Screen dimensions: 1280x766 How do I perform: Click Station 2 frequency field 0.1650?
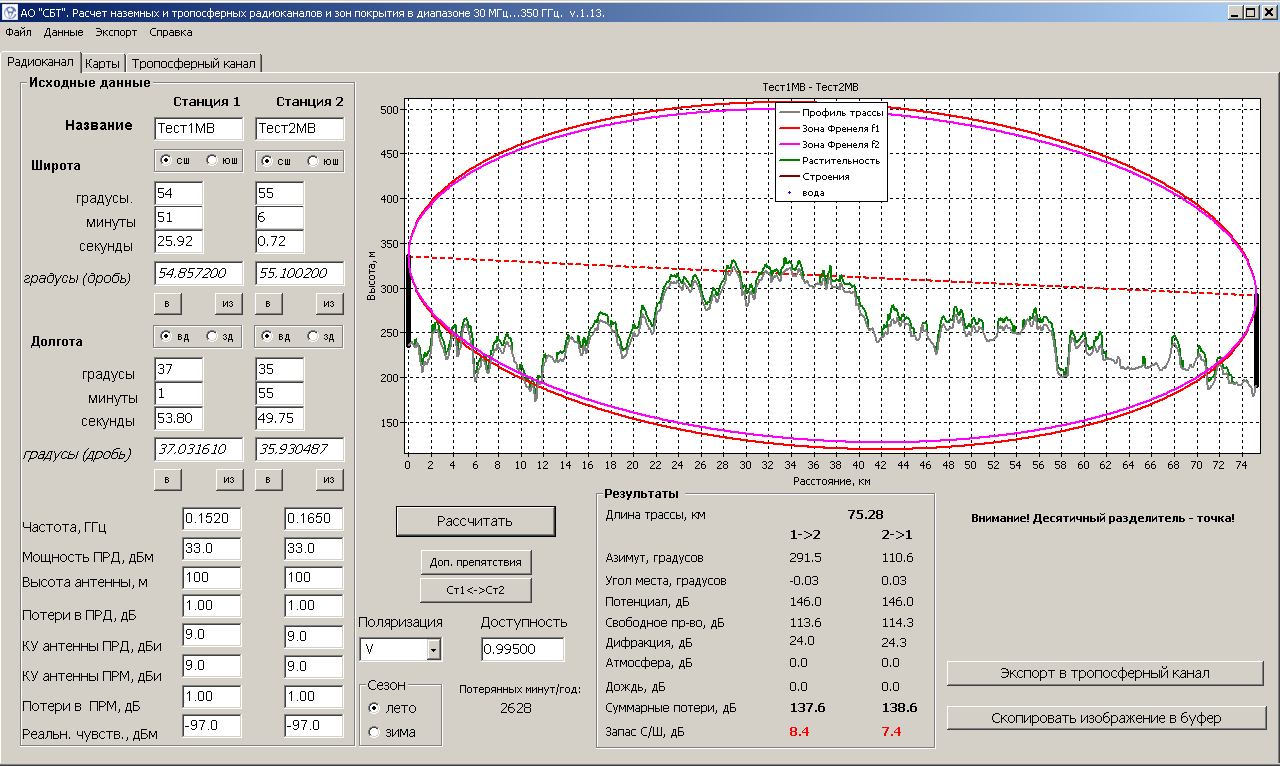click(x=314, y=519)
